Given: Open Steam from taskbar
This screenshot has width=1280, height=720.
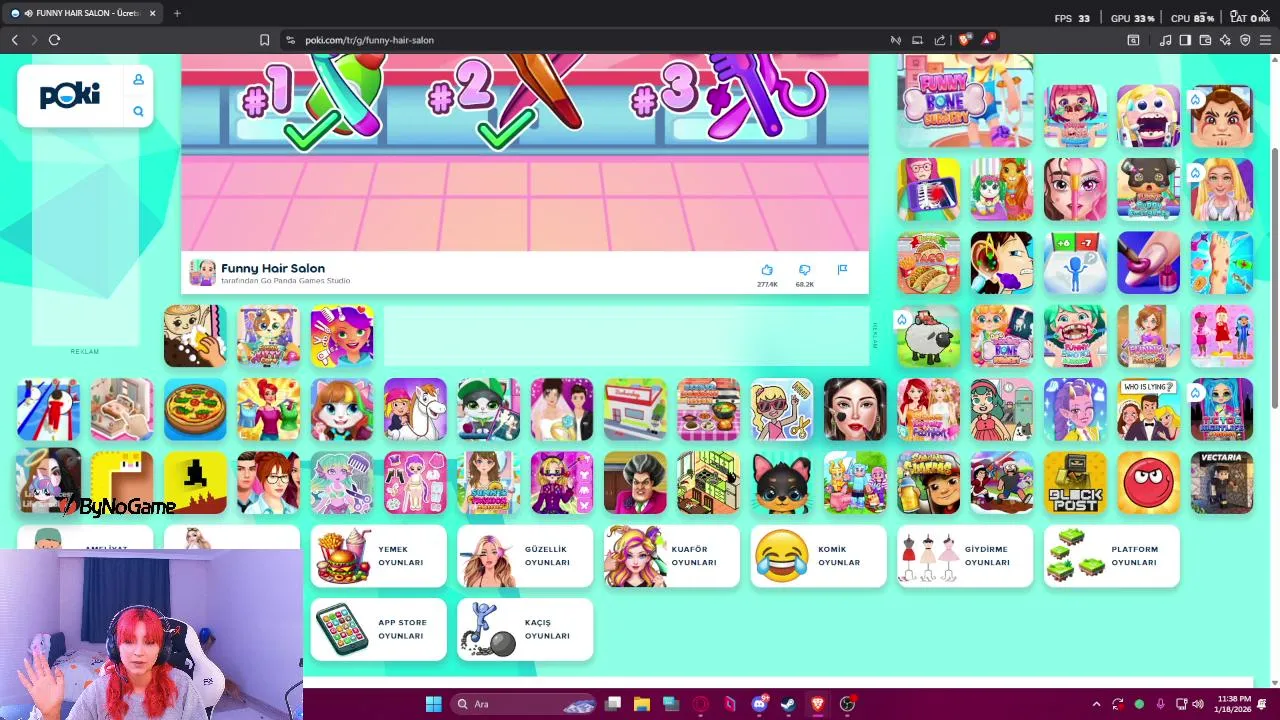Looking at the screenshot, I should tap(788, 704).
